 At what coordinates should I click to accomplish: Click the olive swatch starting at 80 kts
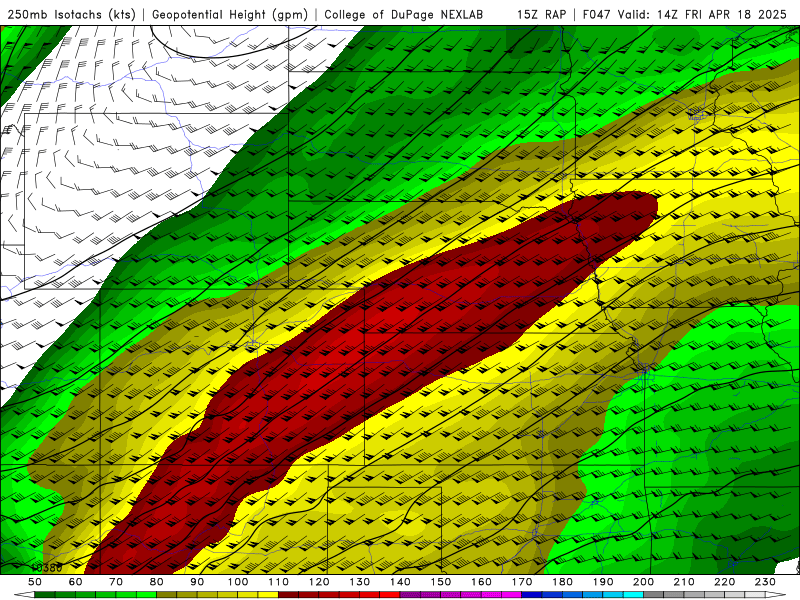click(166, 595)
